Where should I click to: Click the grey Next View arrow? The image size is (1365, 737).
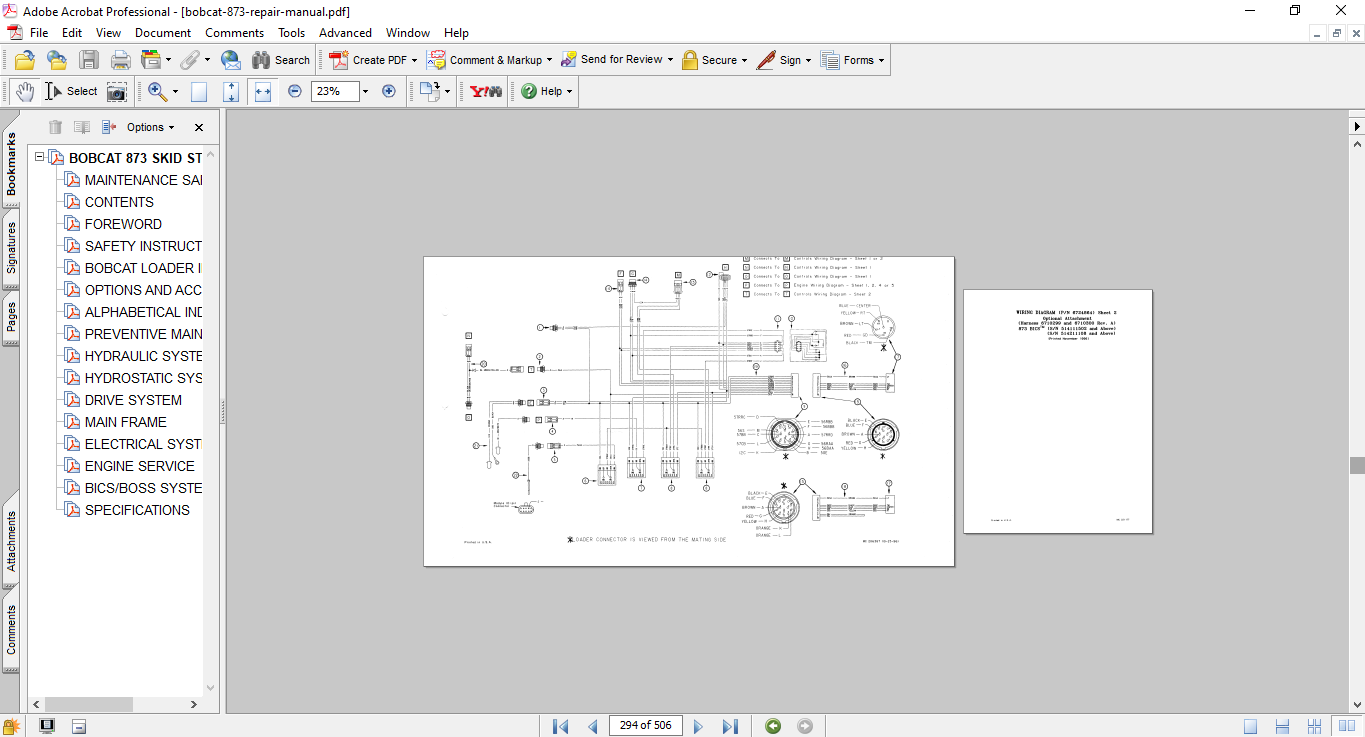(805, 726)
